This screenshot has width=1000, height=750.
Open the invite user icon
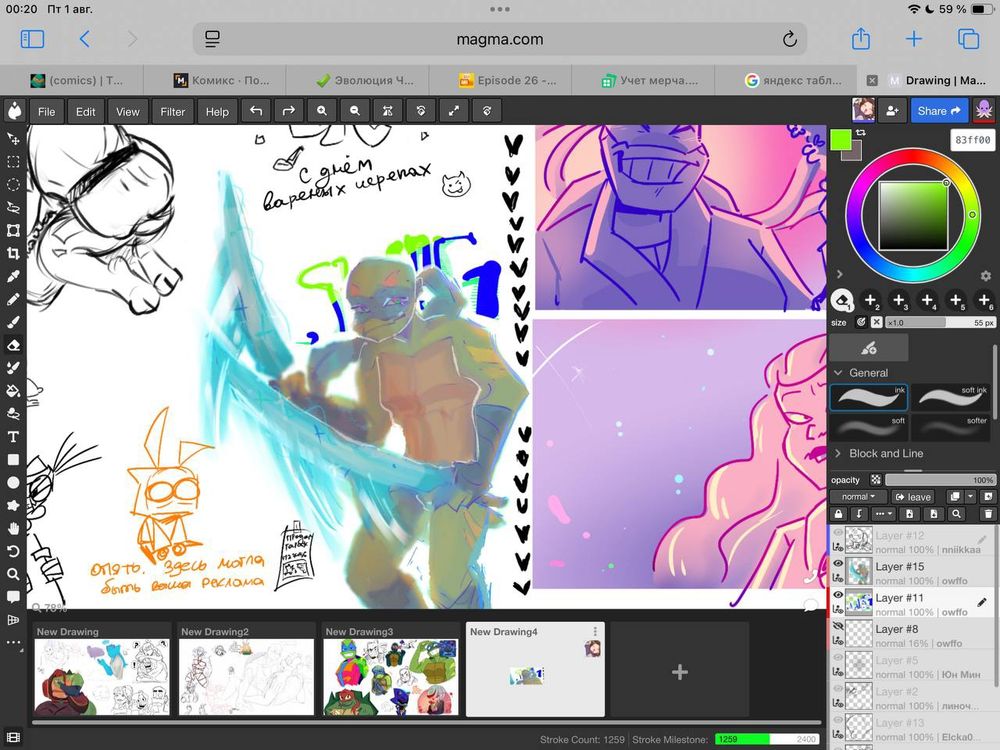(x=892, y=111)
